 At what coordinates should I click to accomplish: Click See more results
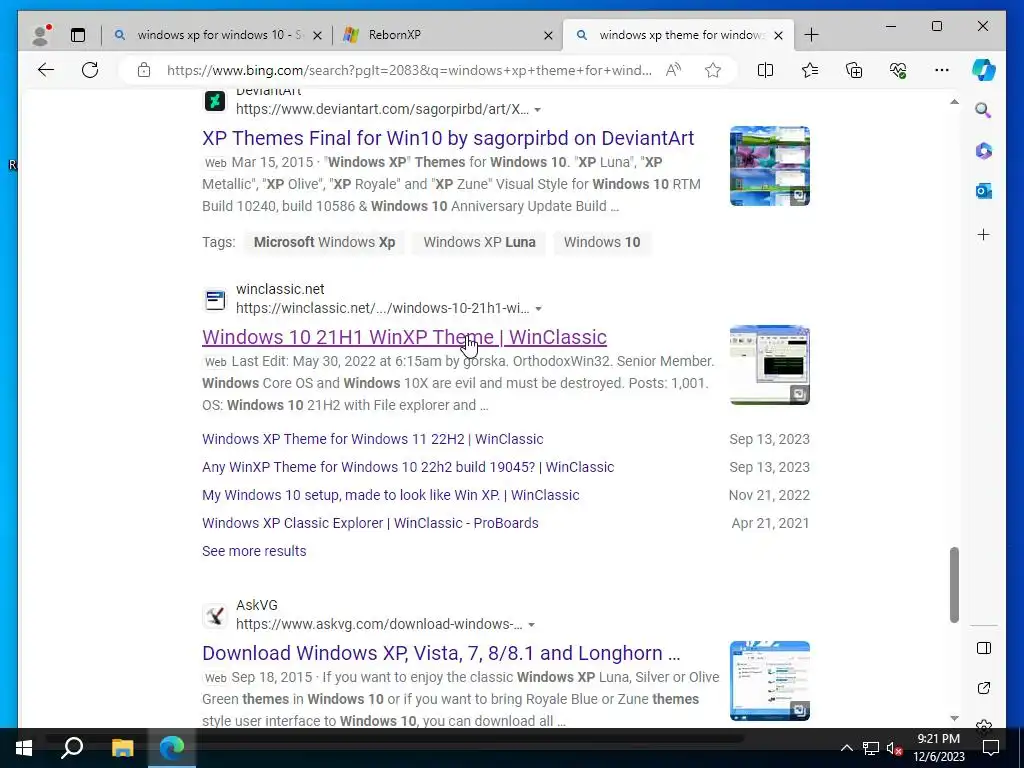(254, 551)
